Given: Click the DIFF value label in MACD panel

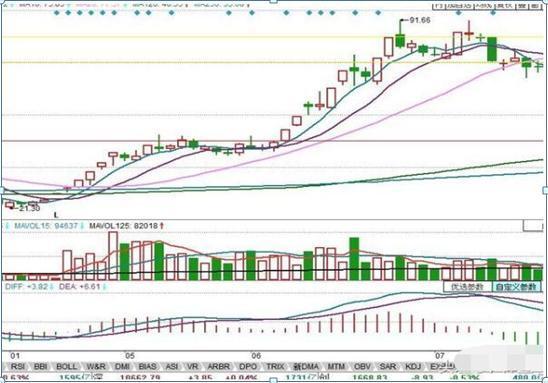Looking at the screenshot, I should [x=26, y=287].
